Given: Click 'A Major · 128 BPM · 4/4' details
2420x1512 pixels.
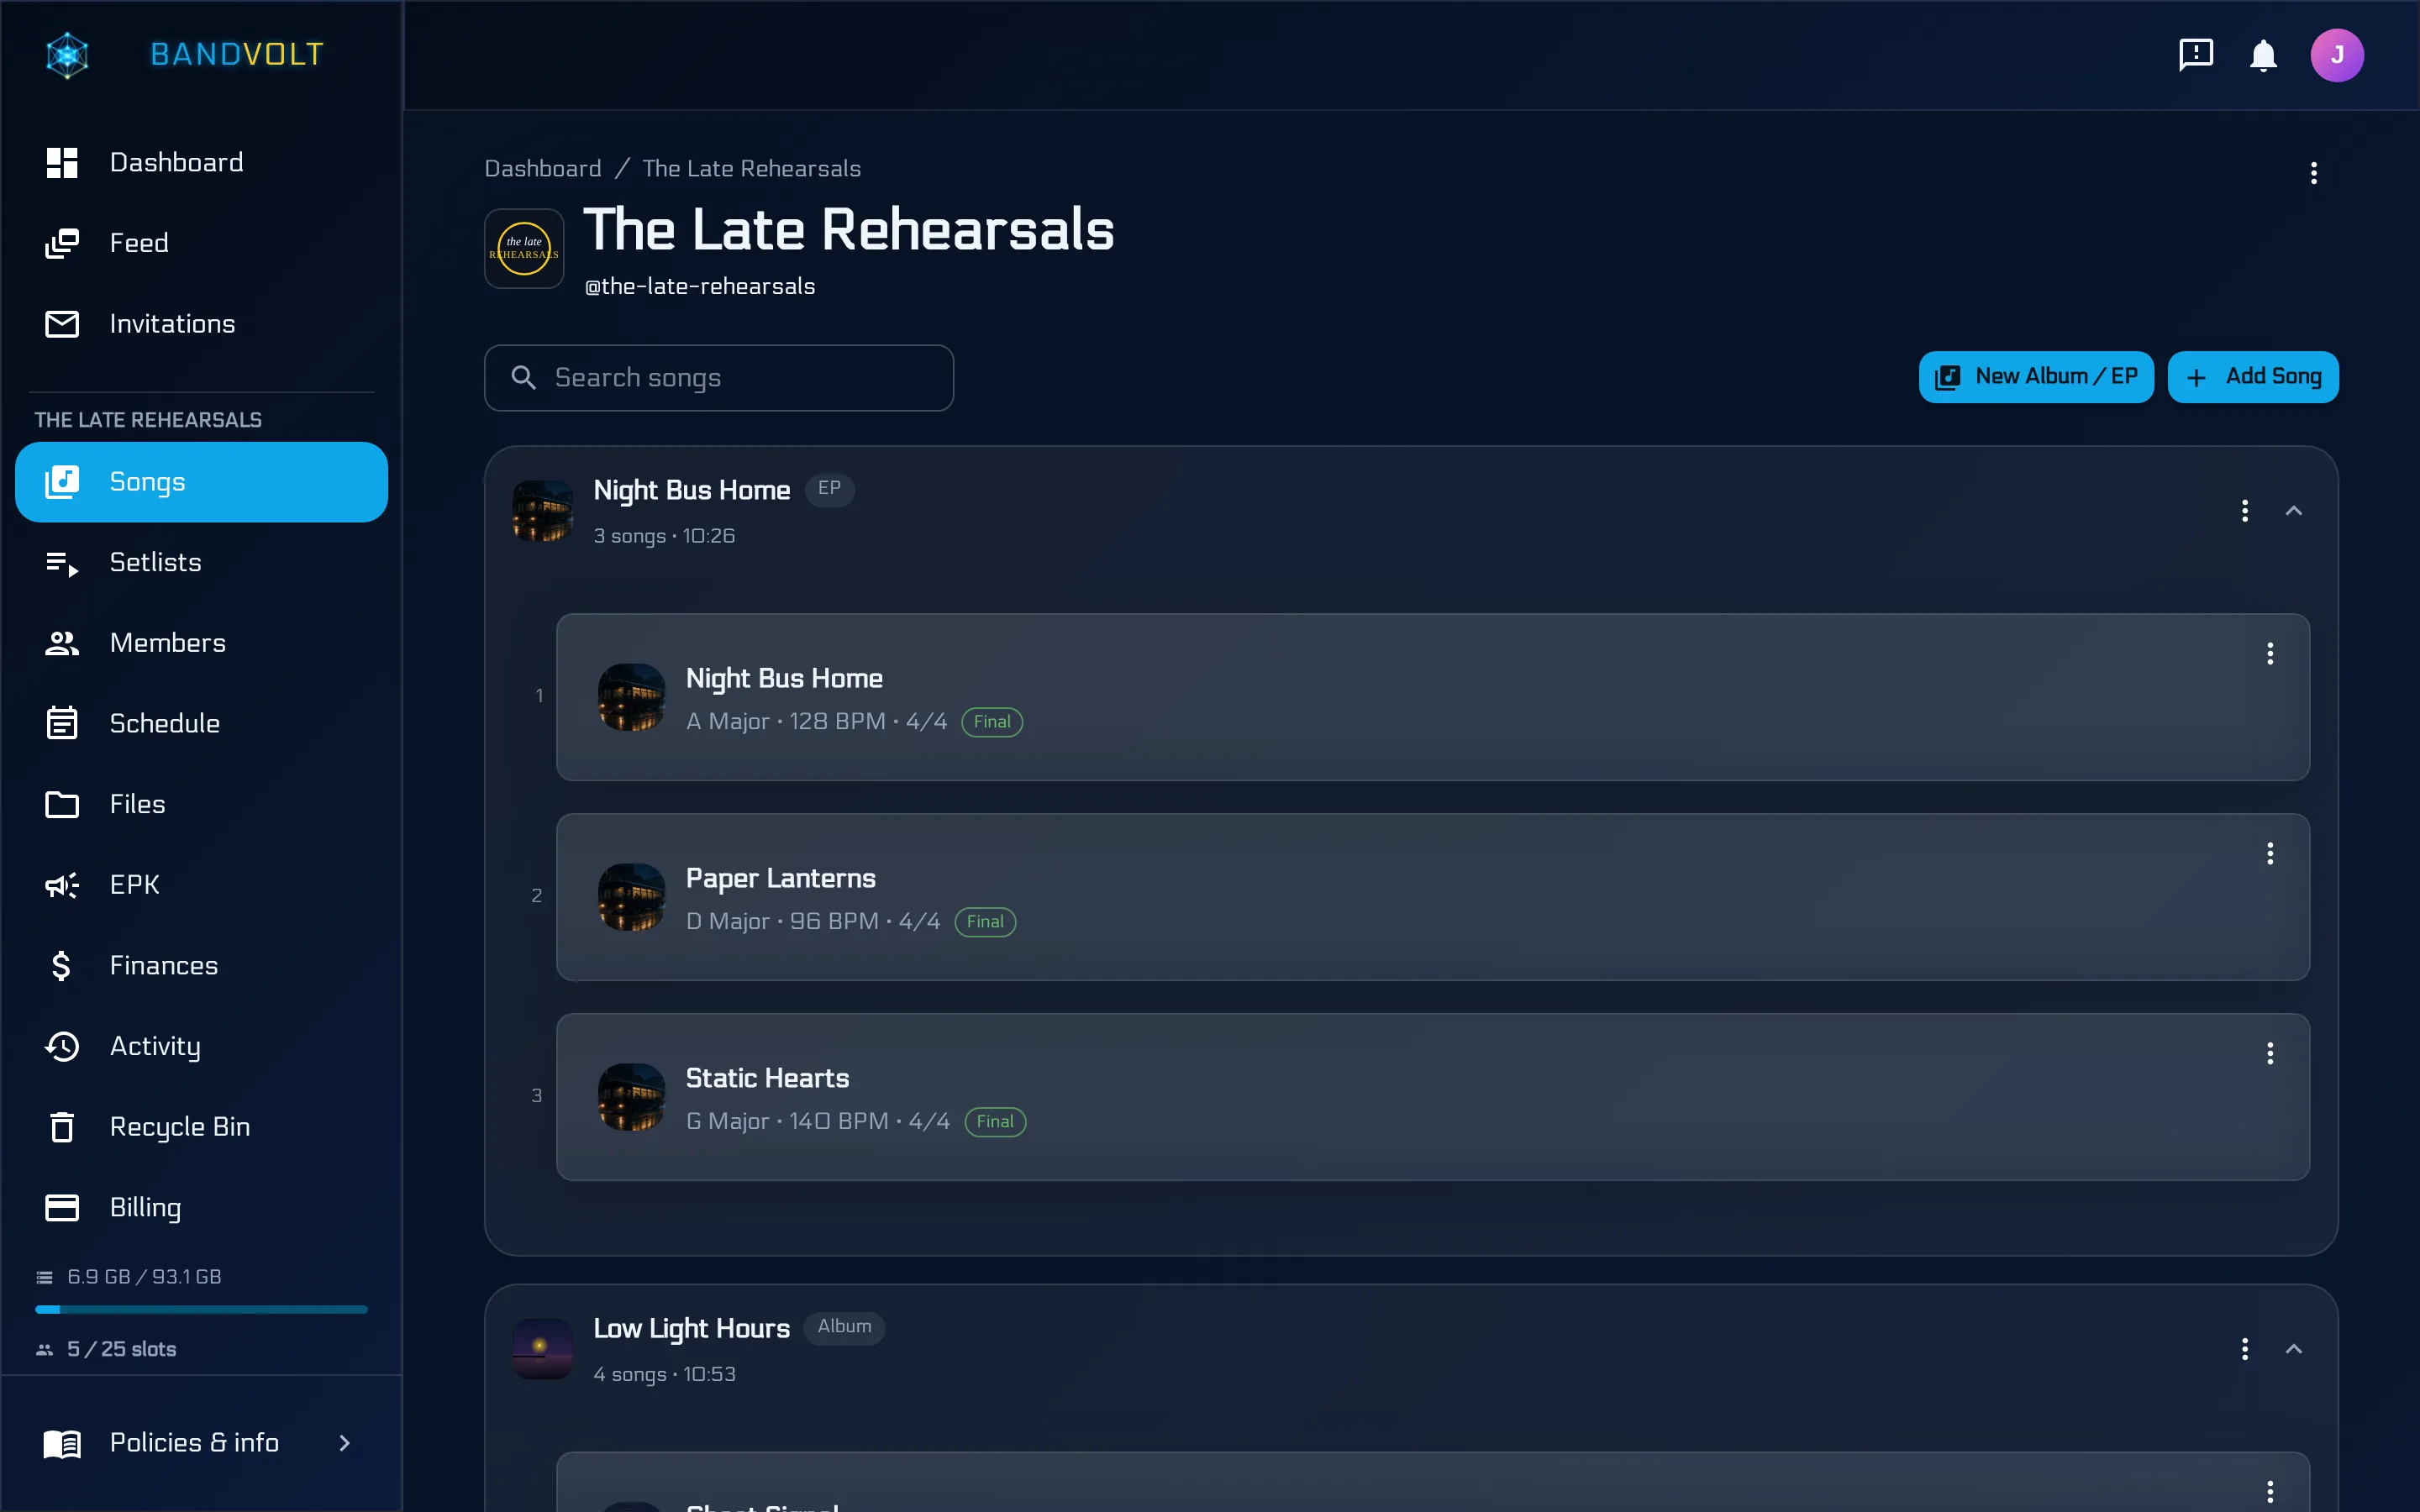Looking at the screenshot, I should (x=816, y=722).
